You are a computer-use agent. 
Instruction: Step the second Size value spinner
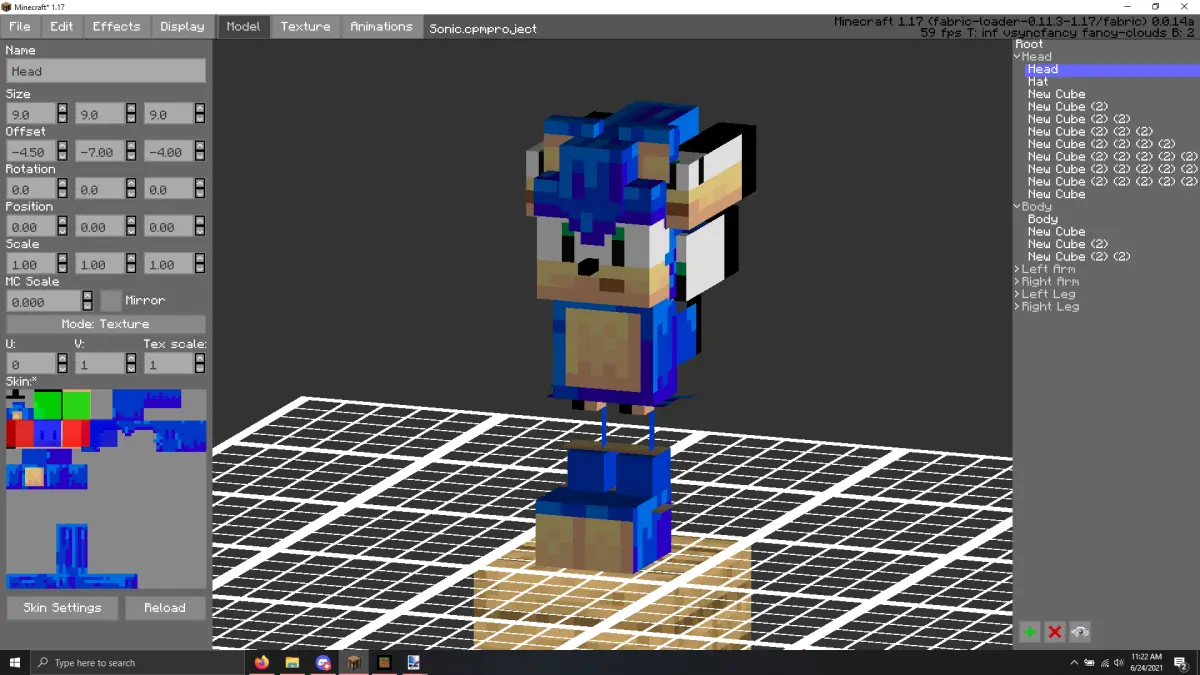click(131, 114)
